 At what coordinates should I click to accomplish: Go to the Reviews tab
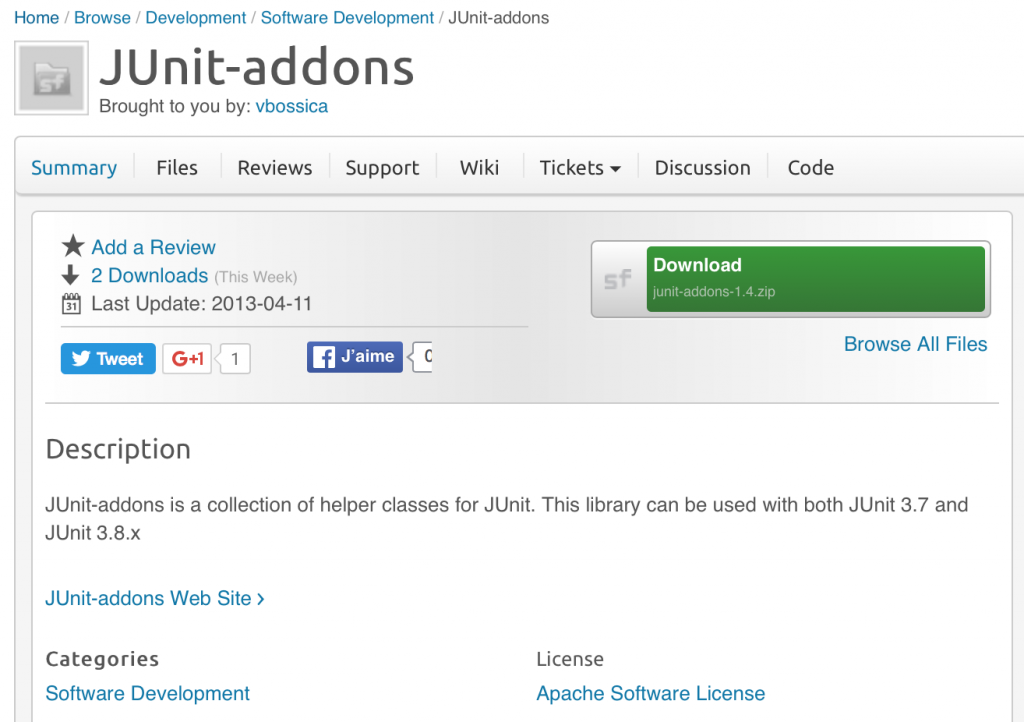tap(275, 168)
